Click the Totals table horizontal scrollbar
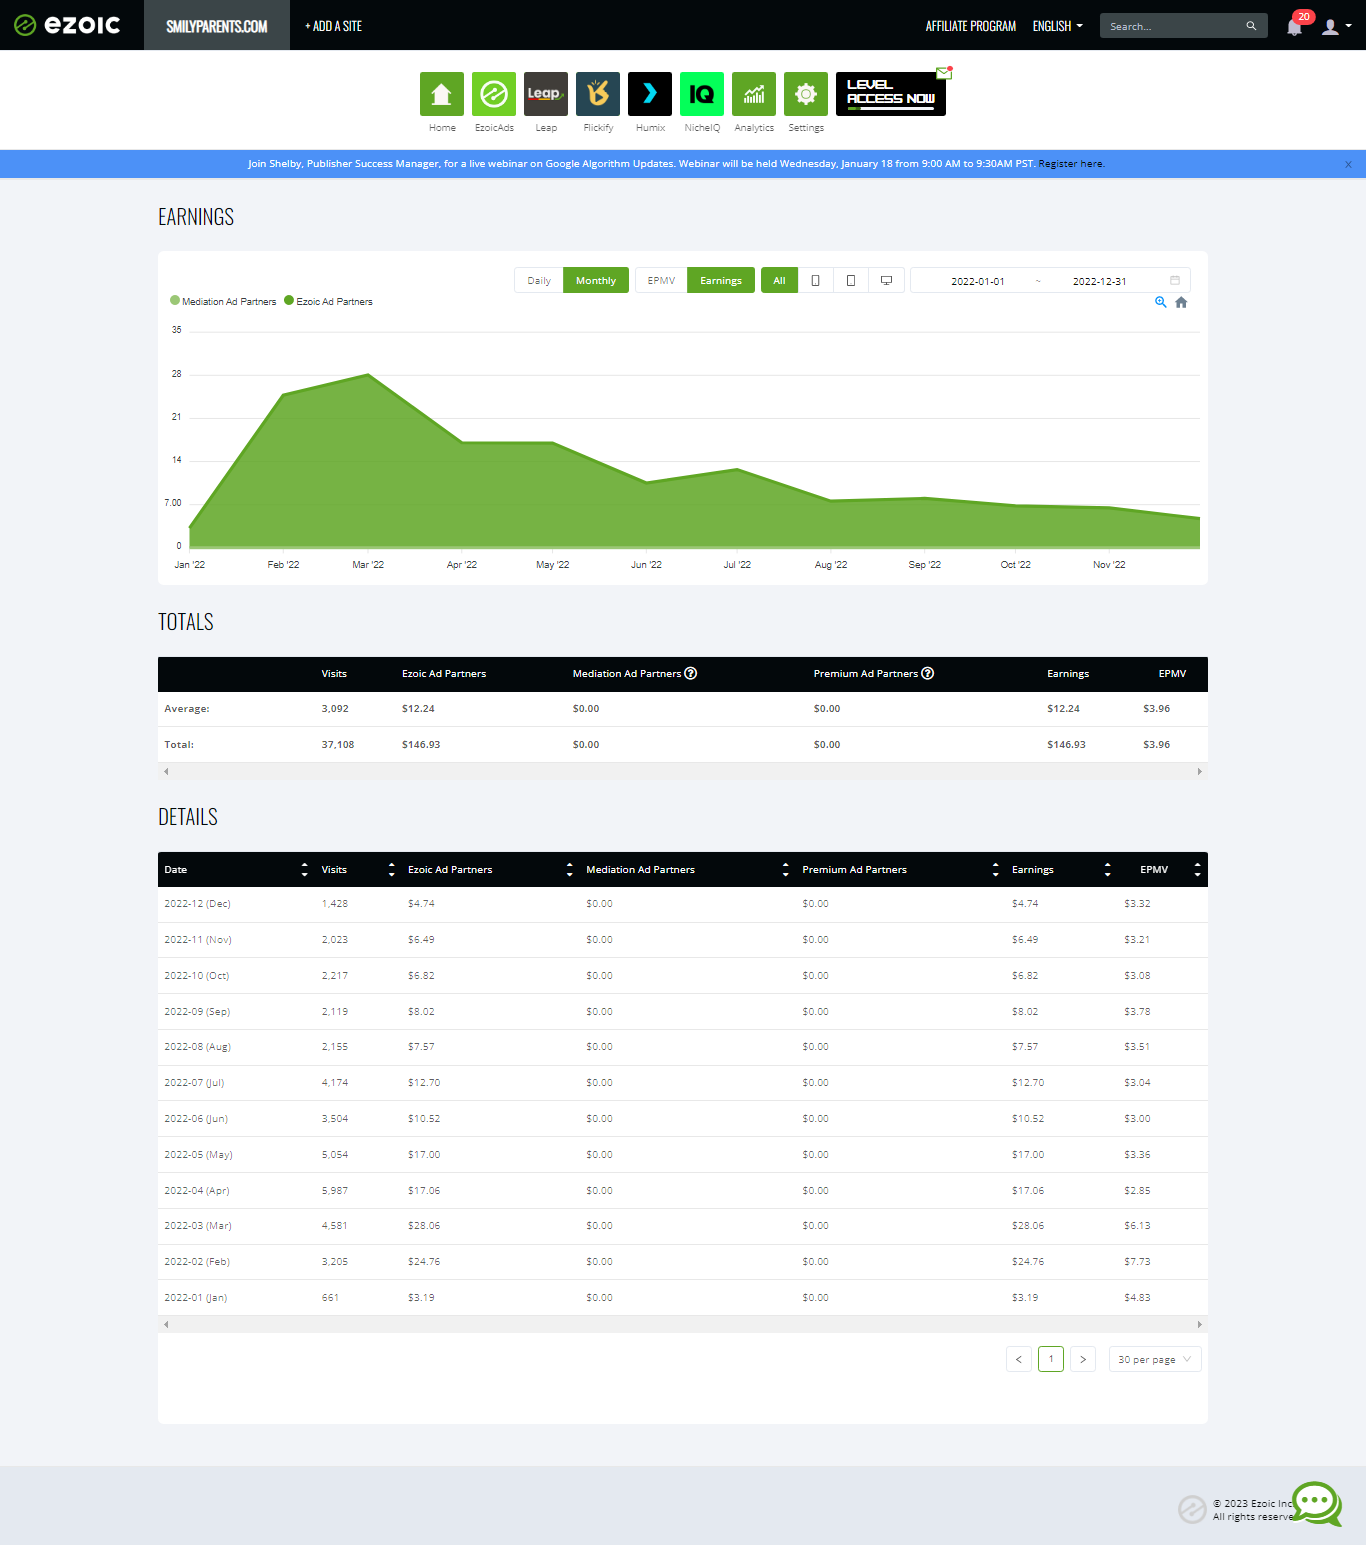 [x=683, y=771]
